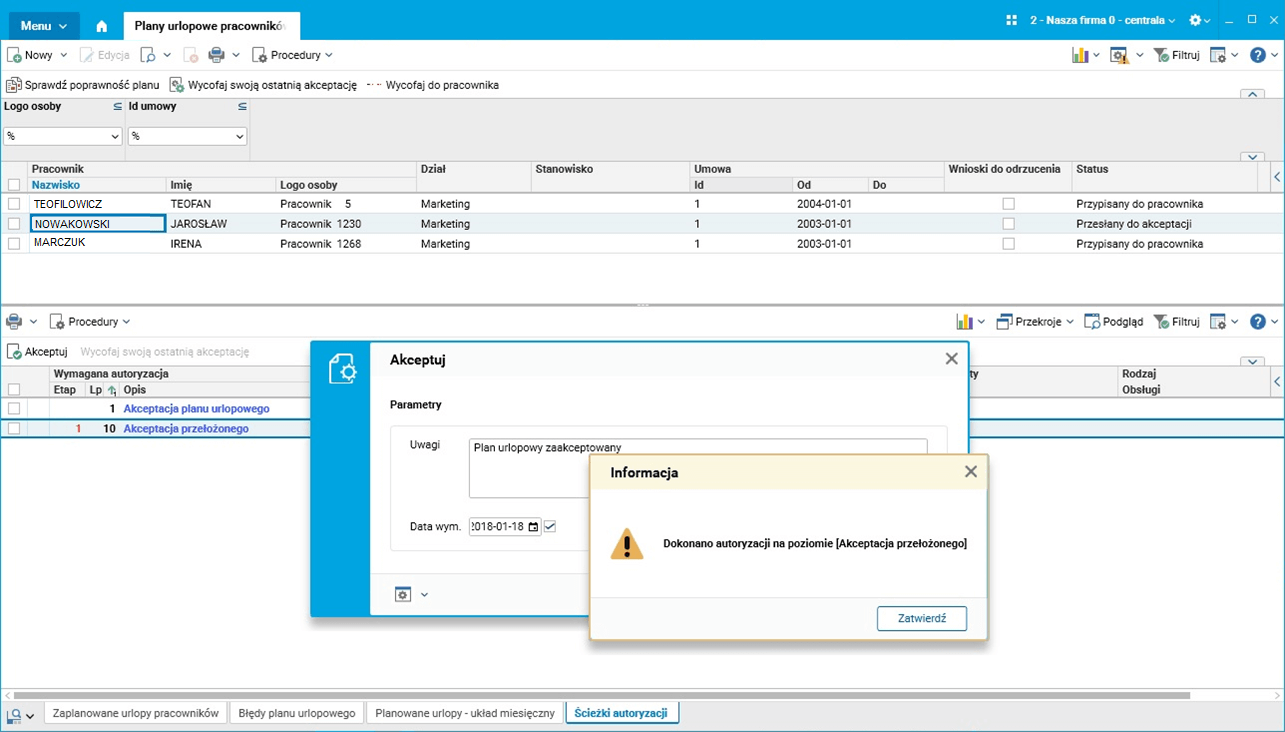Check Wnioski do odrzucenia for TEOFILOWICZ

pos(1008,204)
